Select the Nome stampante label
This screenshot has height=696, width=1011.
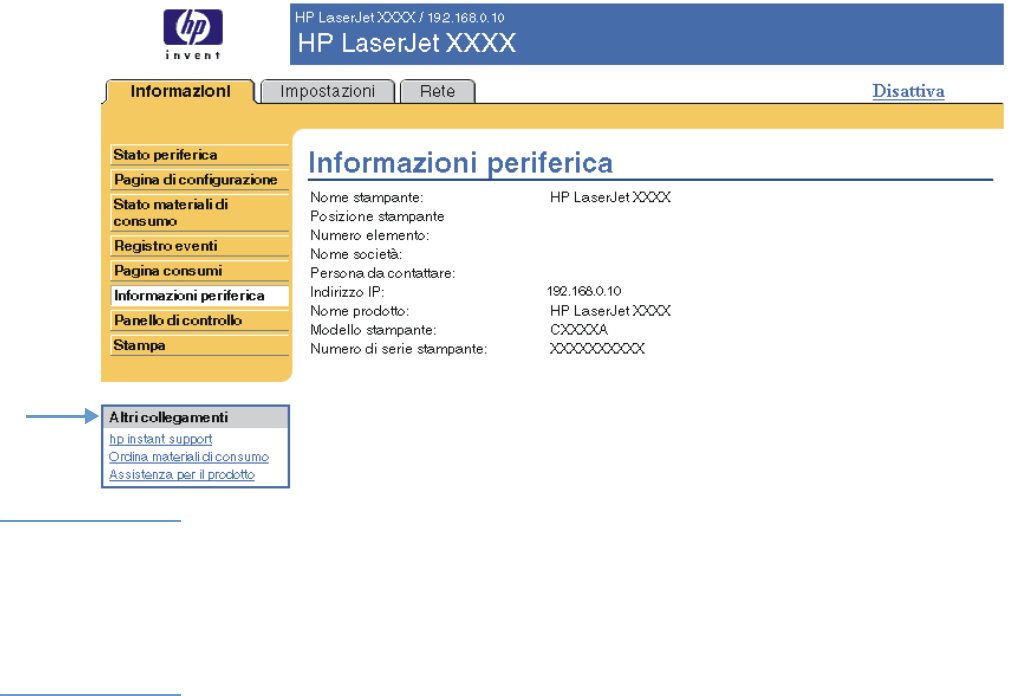[367, 197]
